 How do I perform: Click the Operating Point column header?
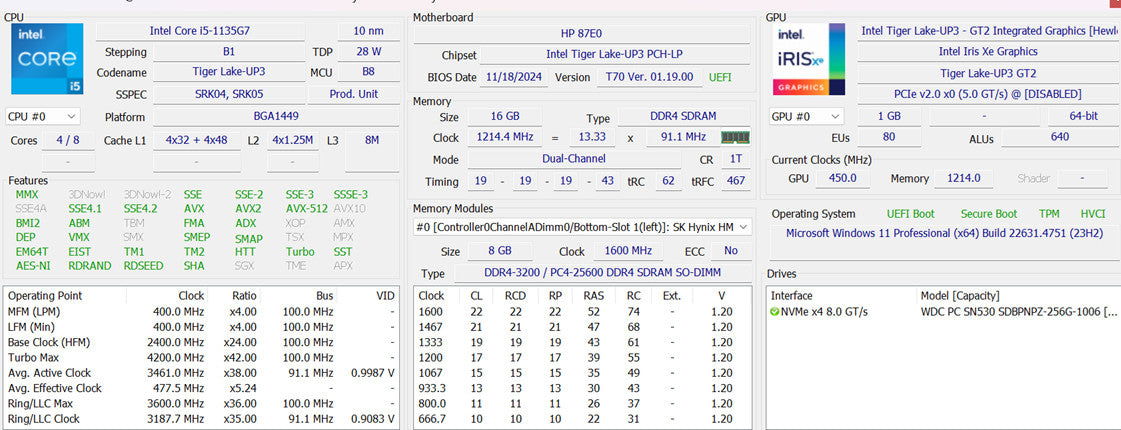click(45, 295)
